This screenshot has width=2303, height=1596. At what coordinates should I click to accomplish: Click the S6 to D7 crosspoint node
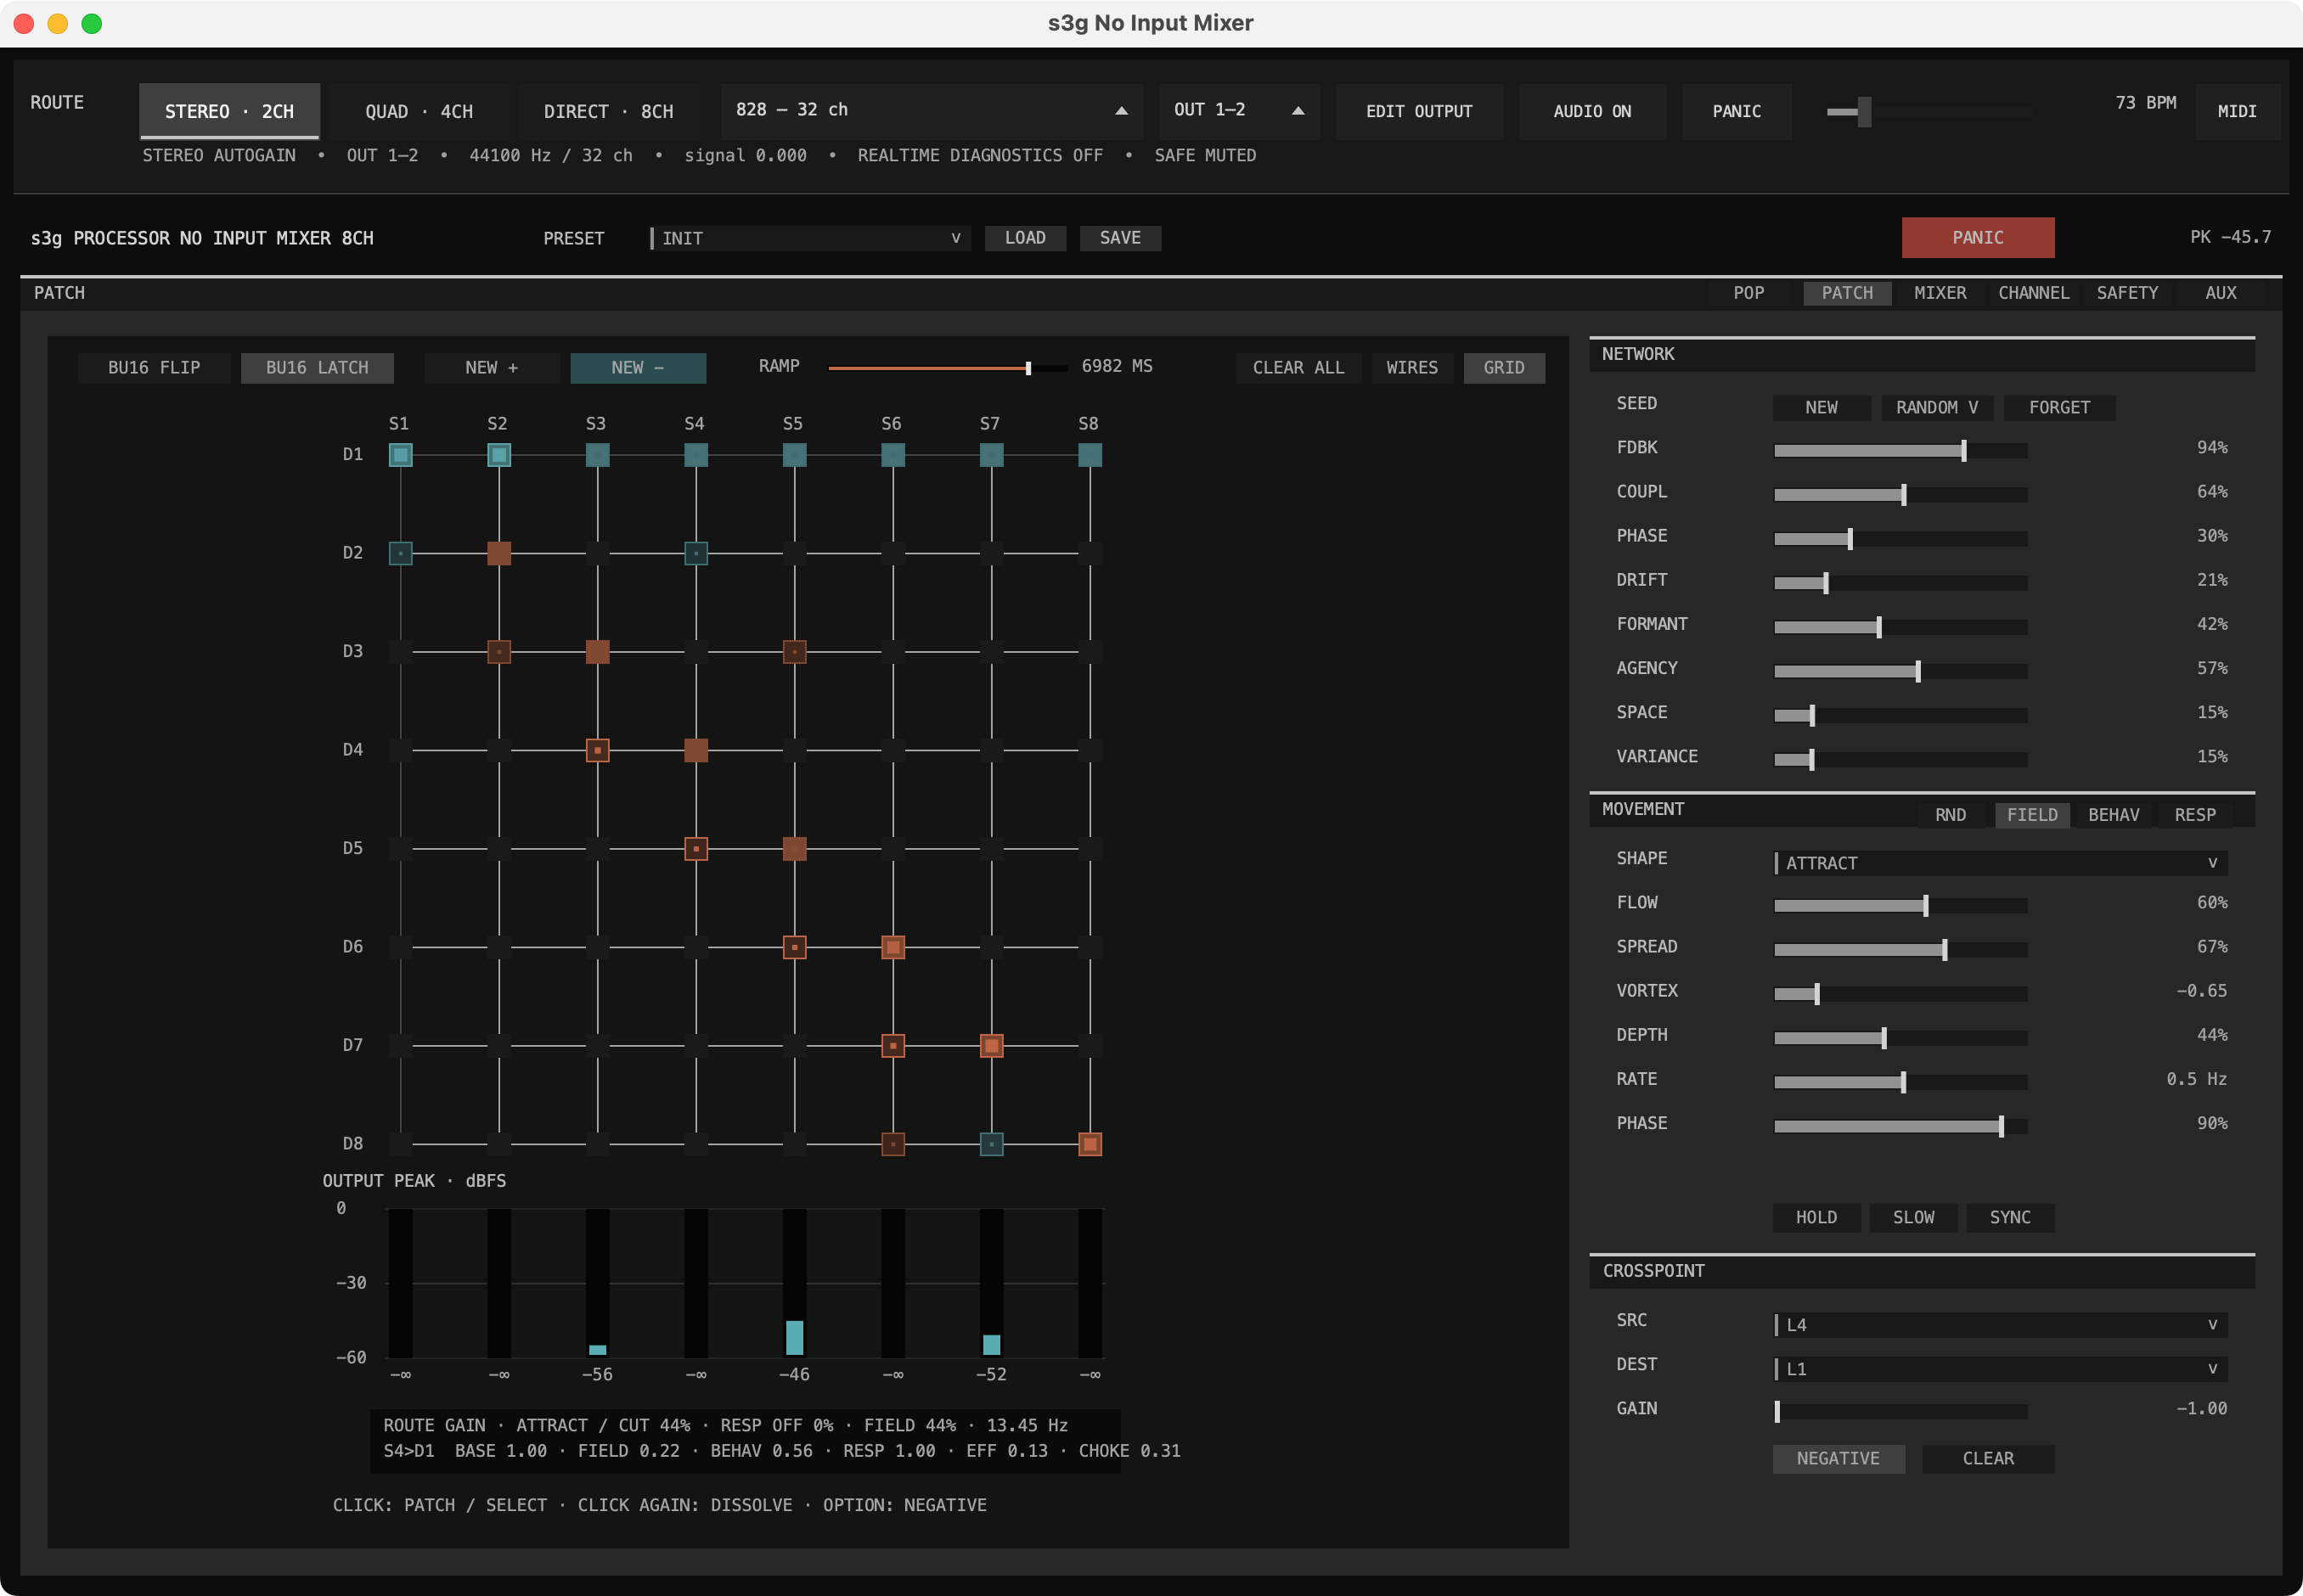(893, 1046)
